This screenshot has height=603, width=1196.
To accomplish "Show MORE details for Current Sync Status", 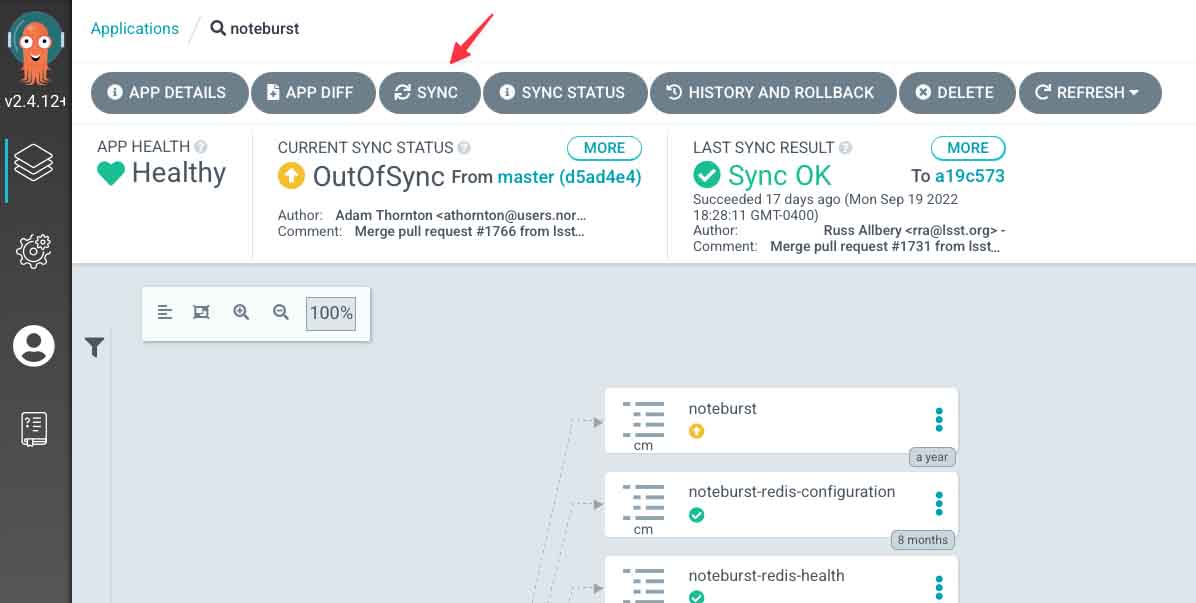I will coord(604,147).
